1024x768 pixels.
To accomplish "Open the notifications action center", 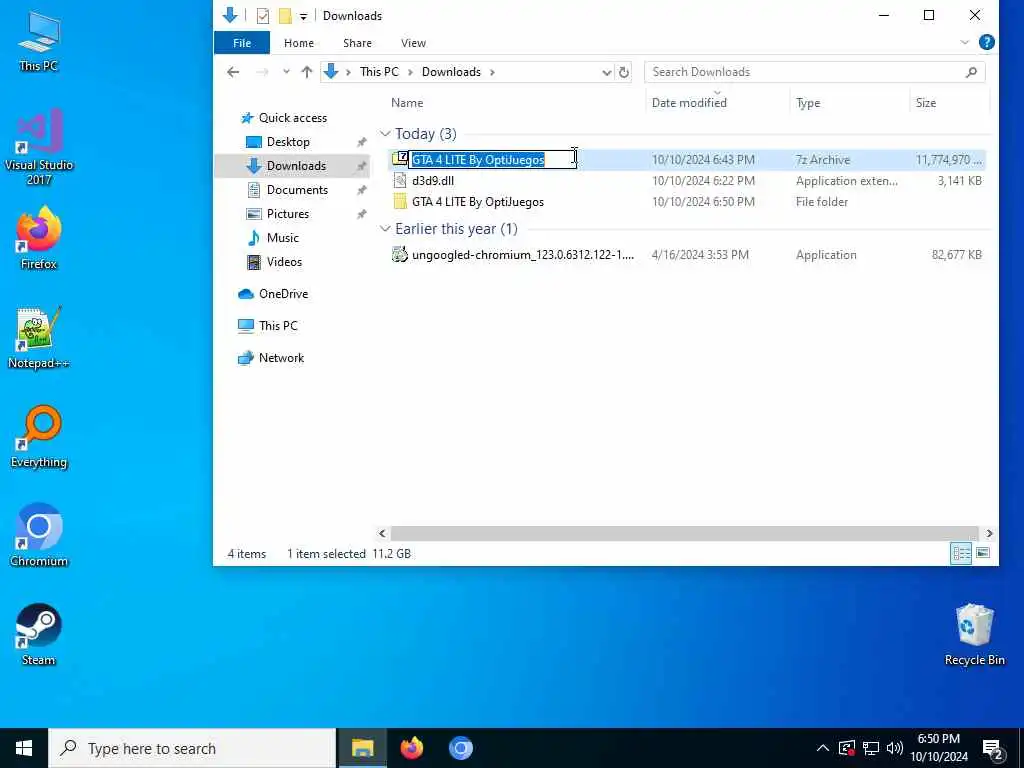I will (x=993, y=748).
